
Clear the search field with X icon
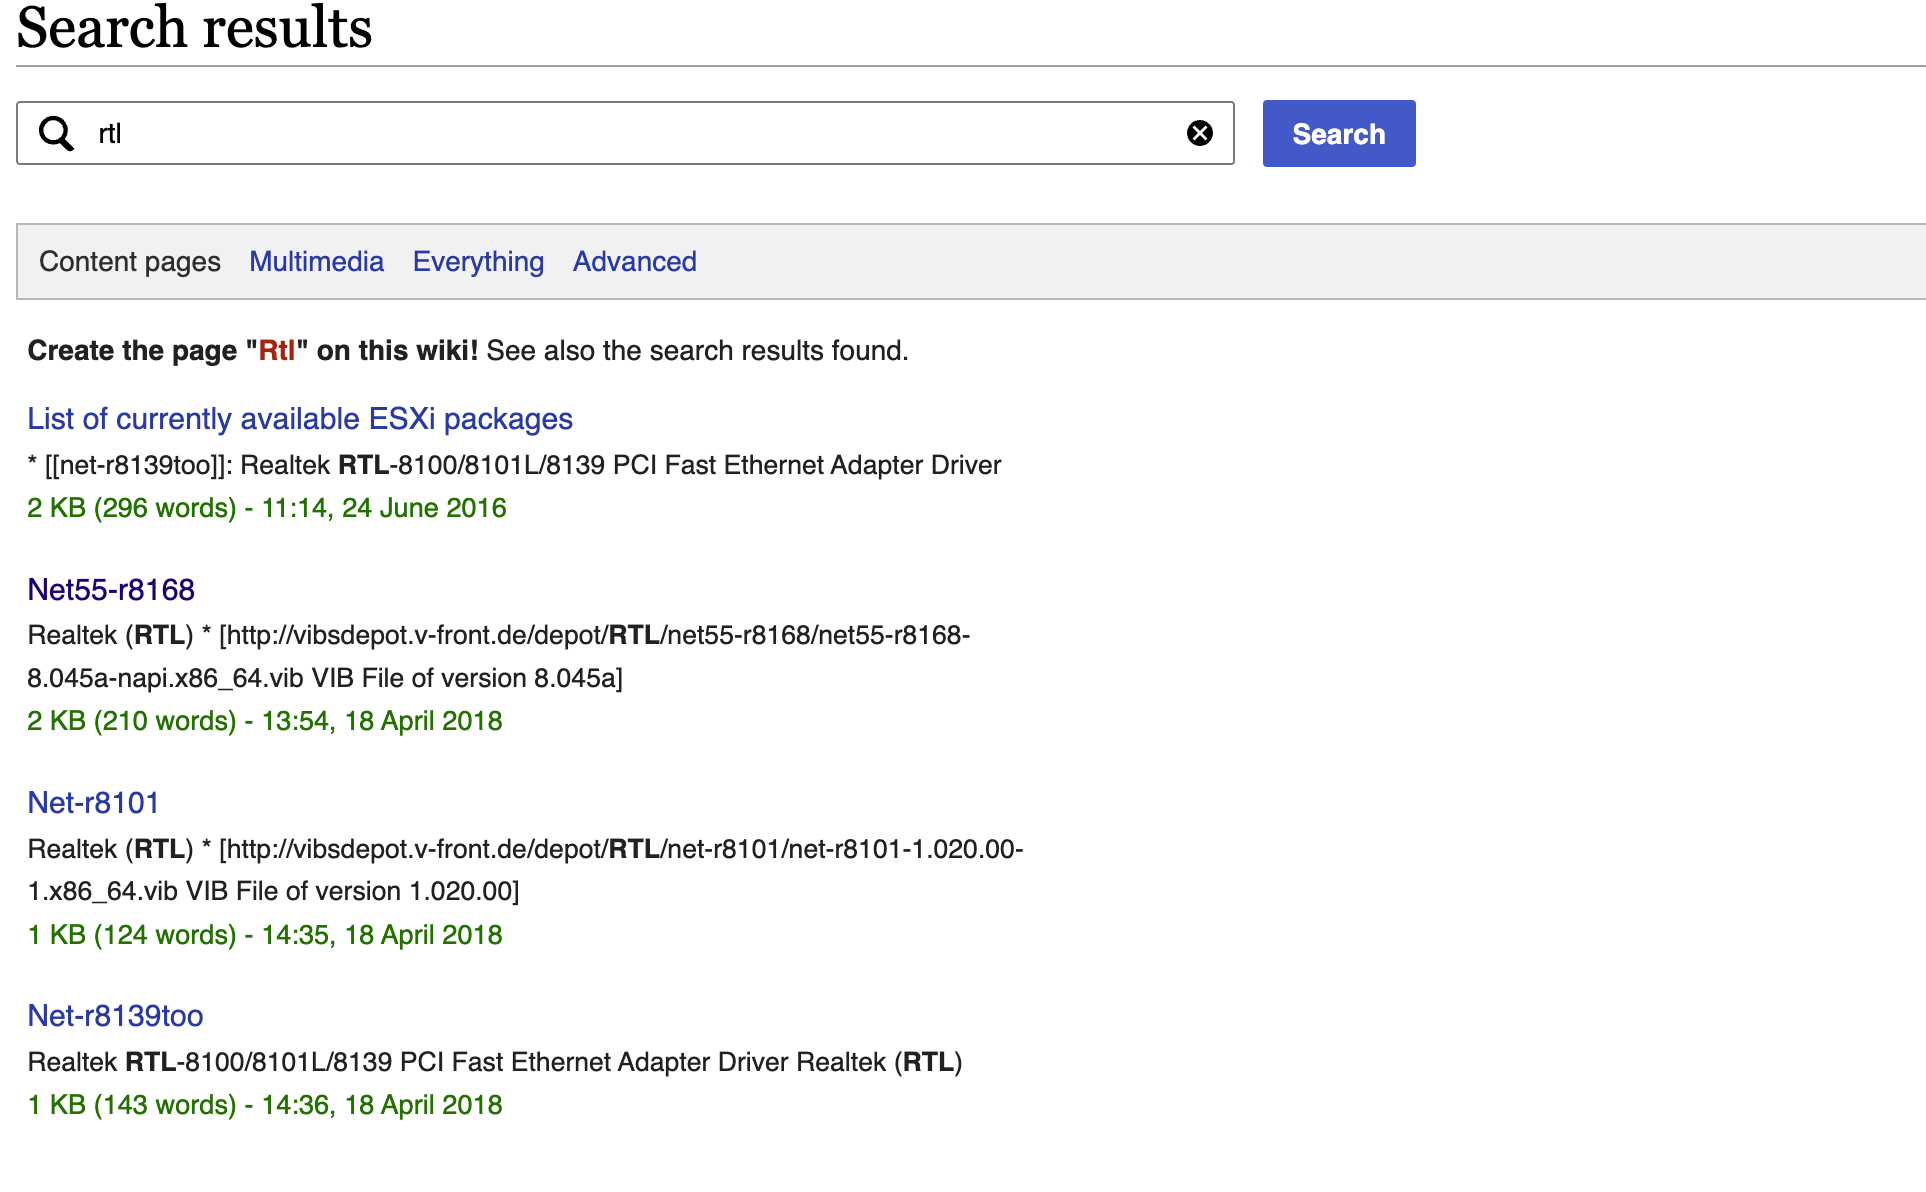click(1199, 133)
